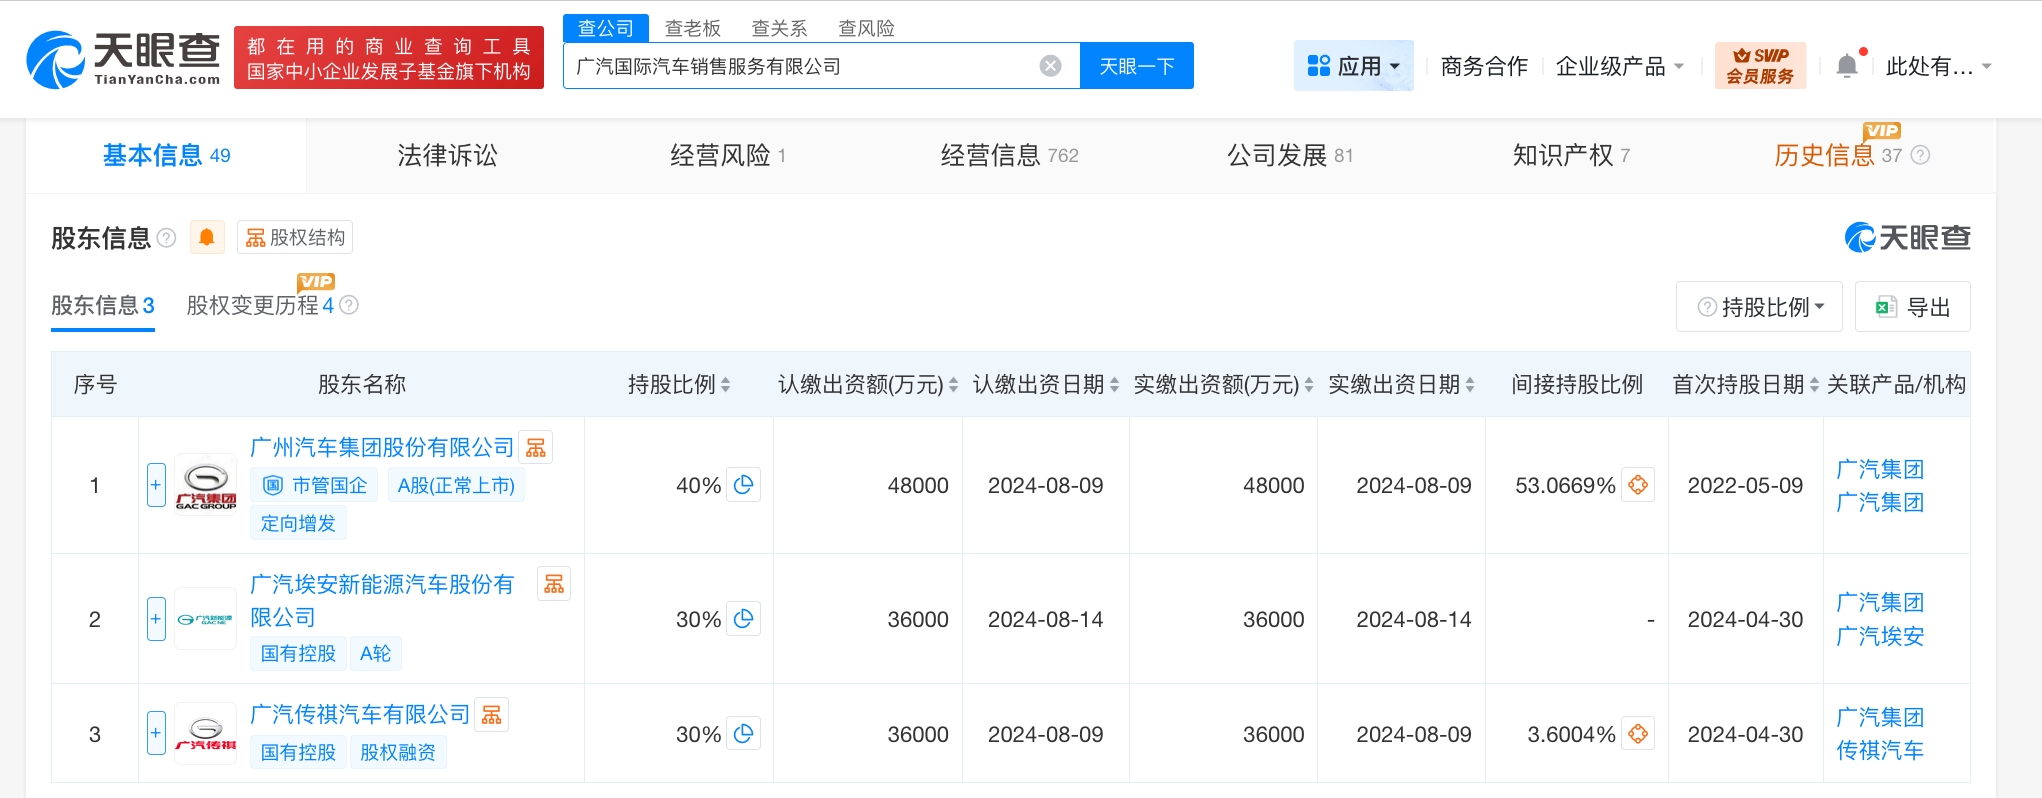The width and height of the screenshot is (2042, 798).
Task: Open 广州汽车集团股份有限公司 company link
Action: [381, 447]
